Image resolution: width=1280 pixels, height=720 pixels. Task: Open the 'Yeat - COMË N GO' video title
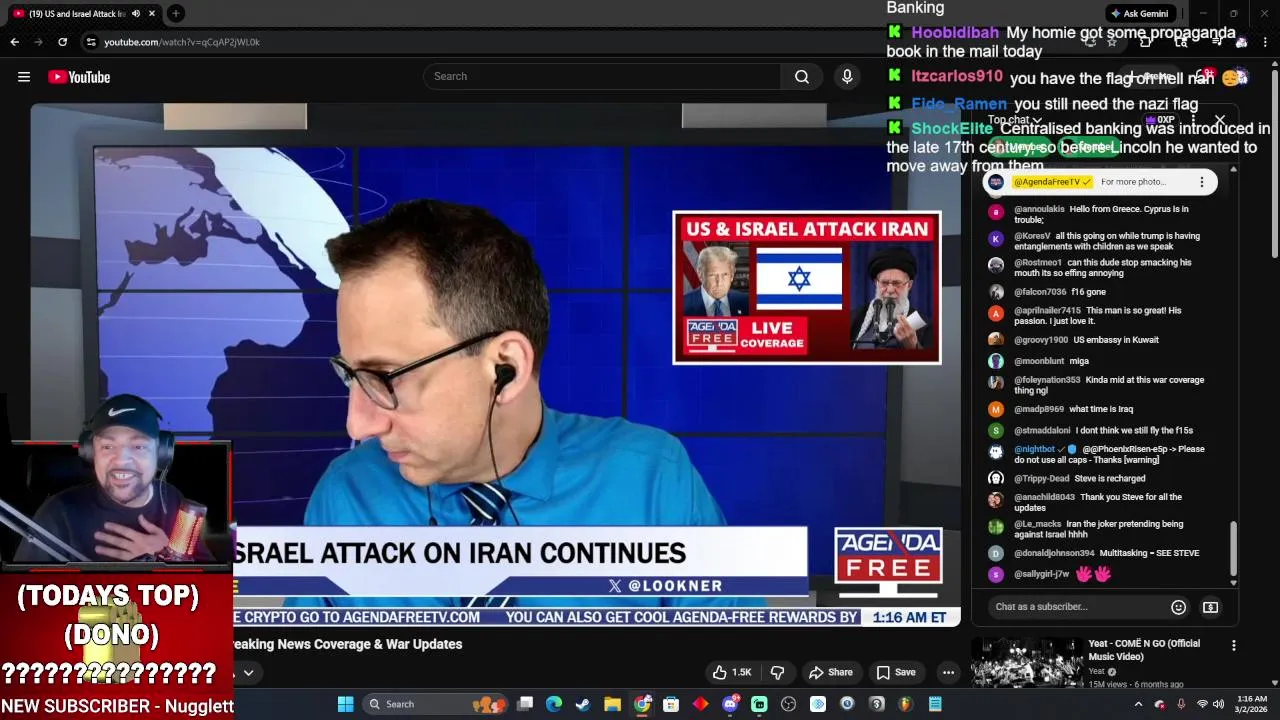click(1144, 649)
